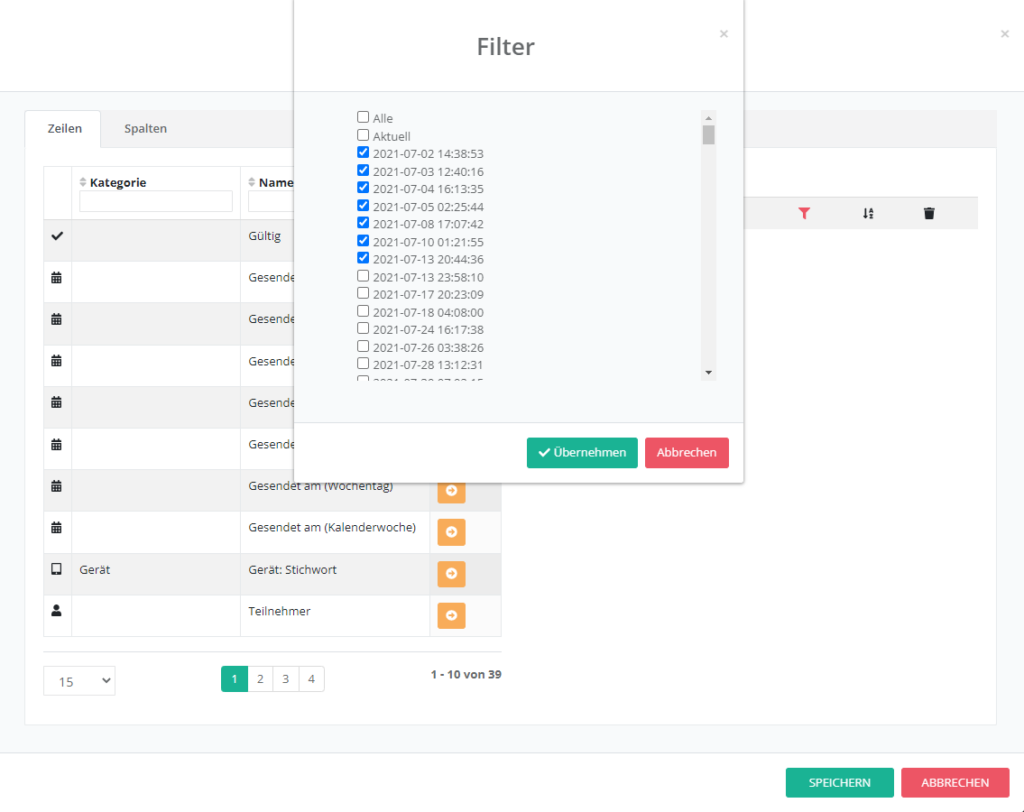Click orange arrow for Gesendet am (Kalenderwoche)
The height and width of the screenshot is (812, 1024).
tap(451, 532)
